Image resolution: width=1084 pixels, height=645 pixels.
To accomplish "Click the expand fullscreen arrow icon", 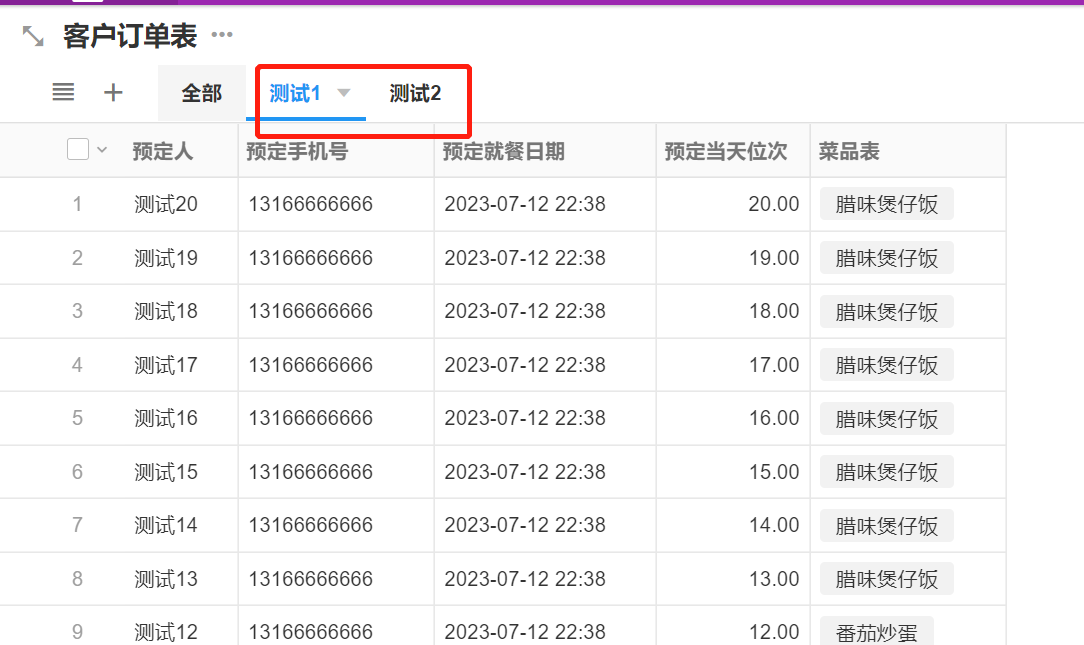I will tap(32, 36).
